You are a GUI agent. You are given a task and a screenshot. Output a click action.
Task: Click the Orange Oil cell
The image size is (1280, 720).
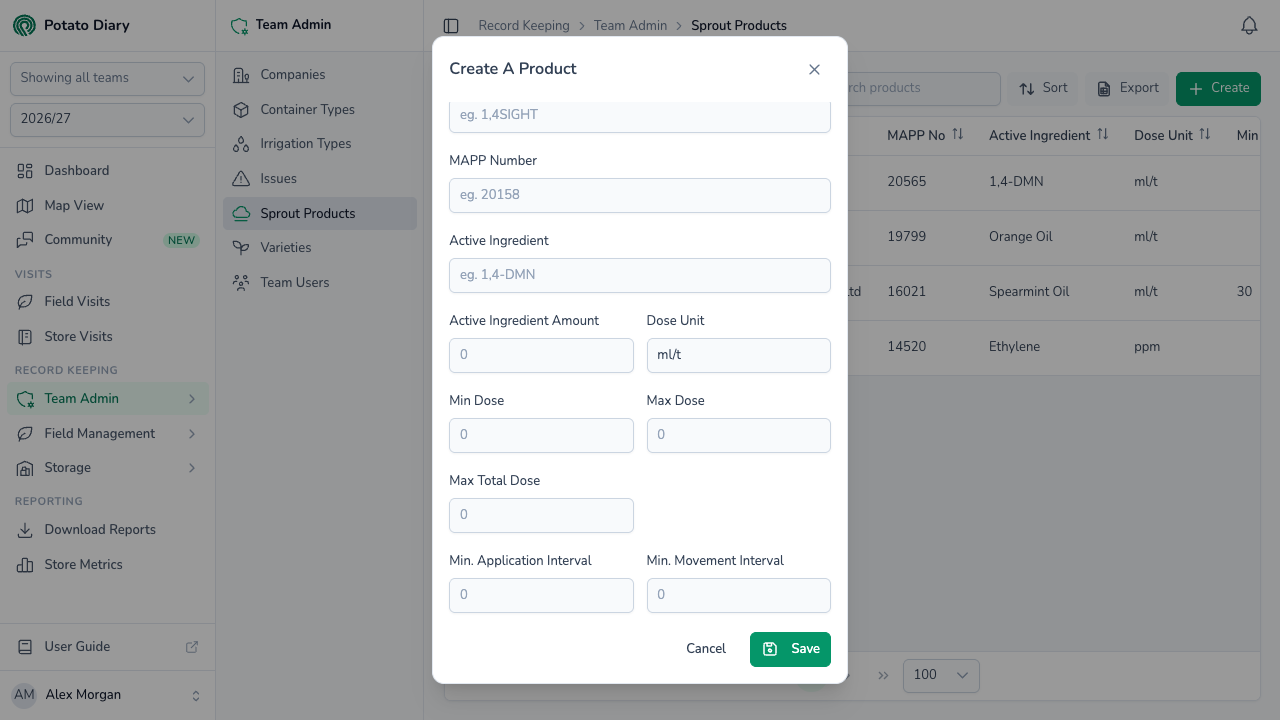[x=1021, y=237]
